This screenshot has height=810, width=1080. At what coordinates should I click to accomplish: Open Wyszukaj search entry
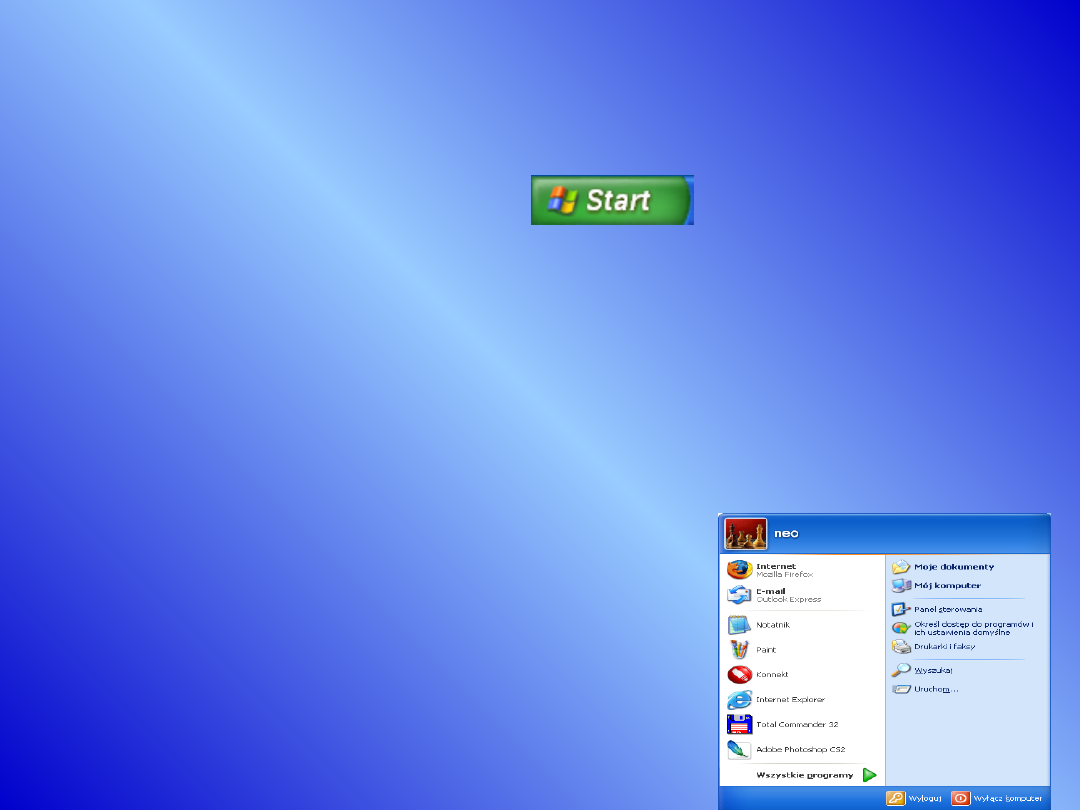(x=922, y=669)
